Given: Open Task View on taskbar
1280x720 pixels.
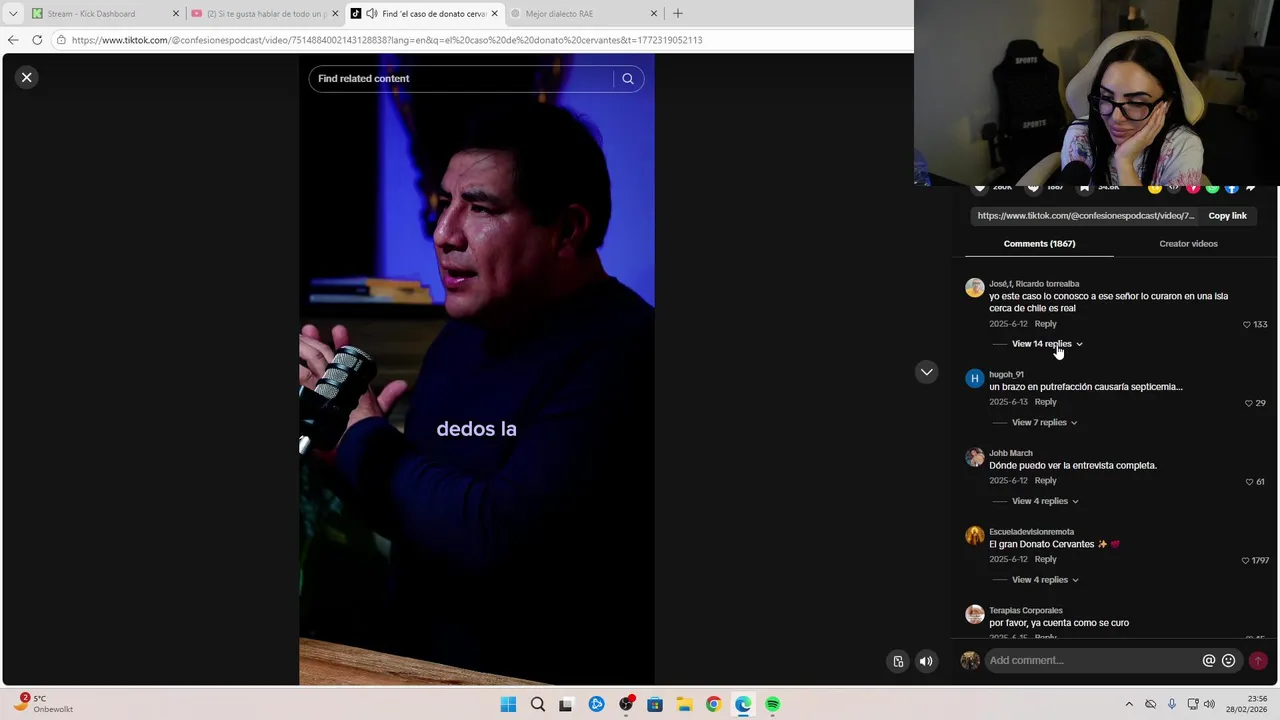Looking at the screenshot, I should point(566,705).
